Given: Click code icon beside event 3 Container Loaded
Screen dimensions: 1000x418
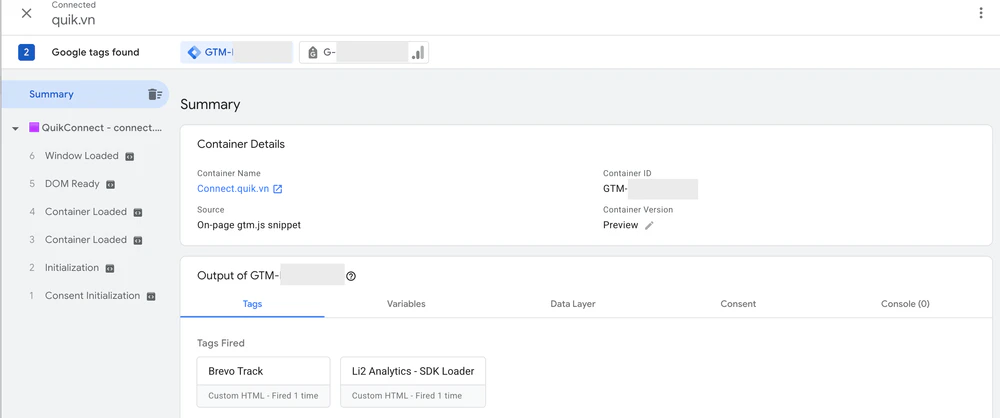Looking at the screenshot, I should pyautogui.click(x=138, y=241).
